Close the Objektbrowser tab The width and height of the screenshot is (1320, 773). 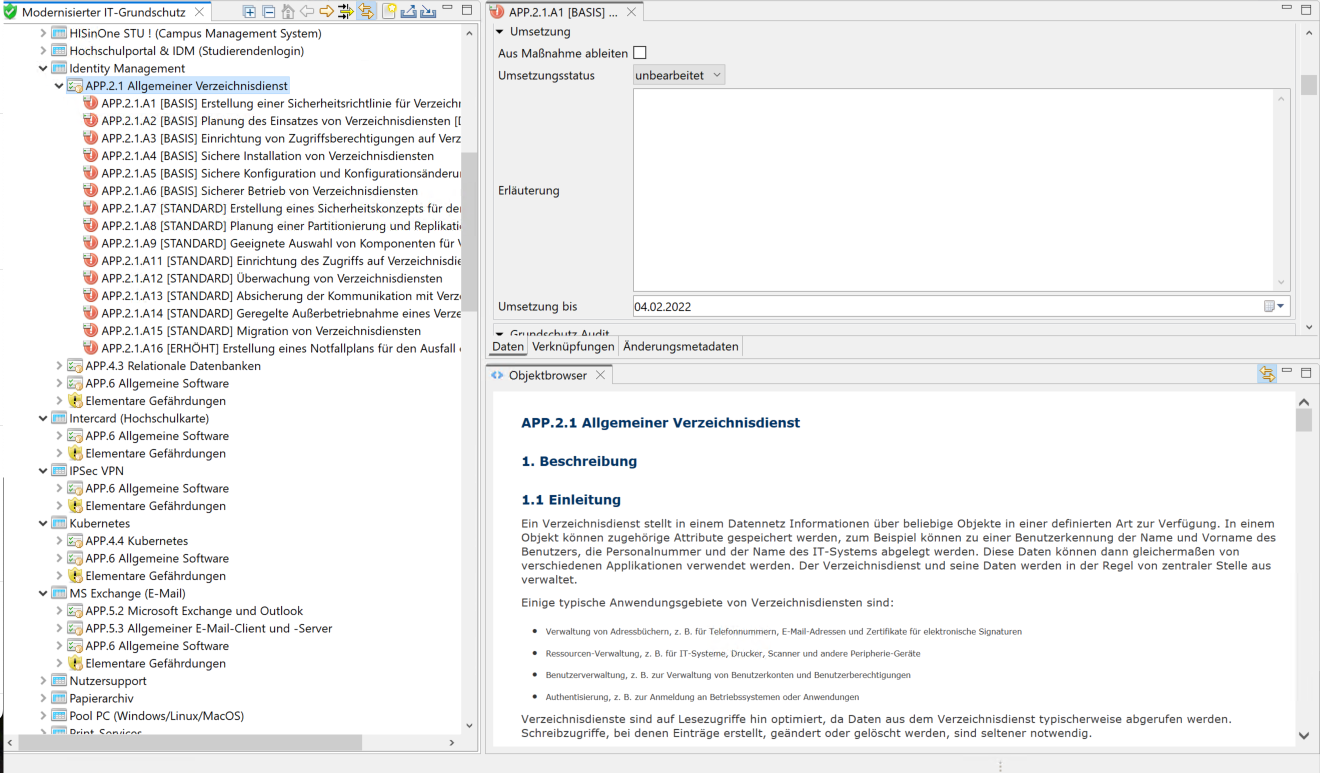(600, 375)
